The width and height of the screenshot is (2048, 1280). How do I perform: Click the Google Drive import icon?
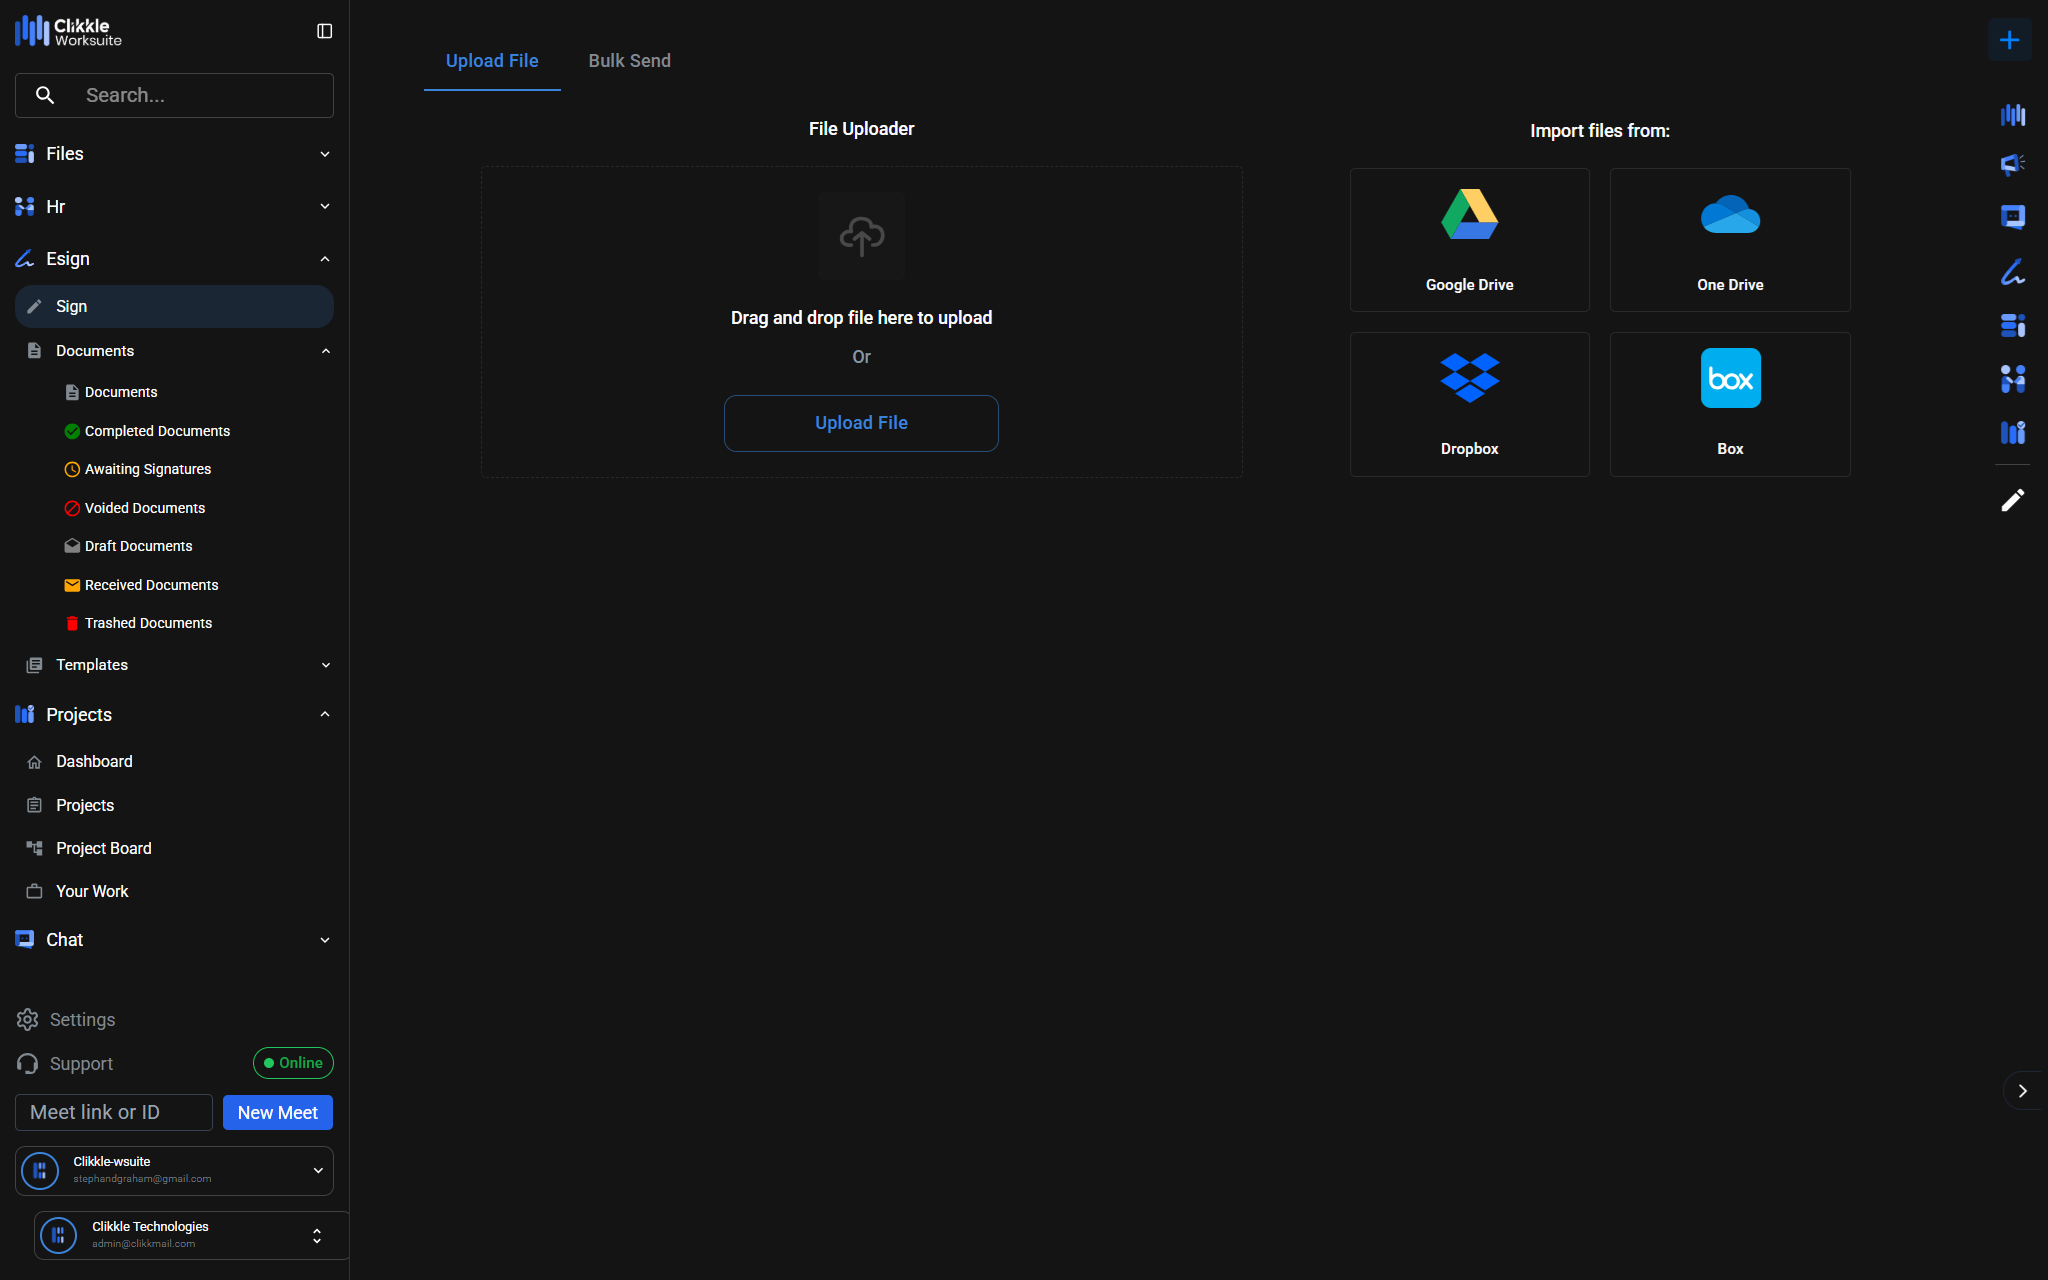(1469, 214)
